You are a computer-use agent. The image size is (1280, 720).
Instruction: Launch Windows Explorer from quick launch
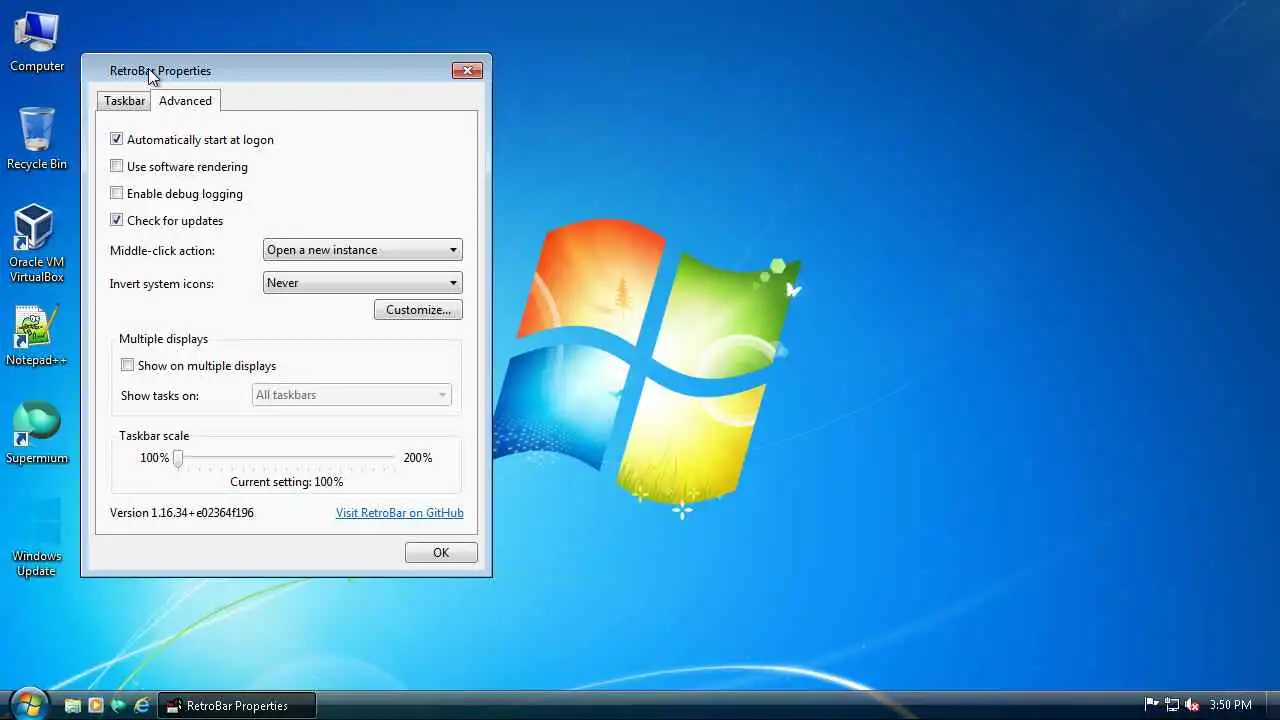coord(72,706)
